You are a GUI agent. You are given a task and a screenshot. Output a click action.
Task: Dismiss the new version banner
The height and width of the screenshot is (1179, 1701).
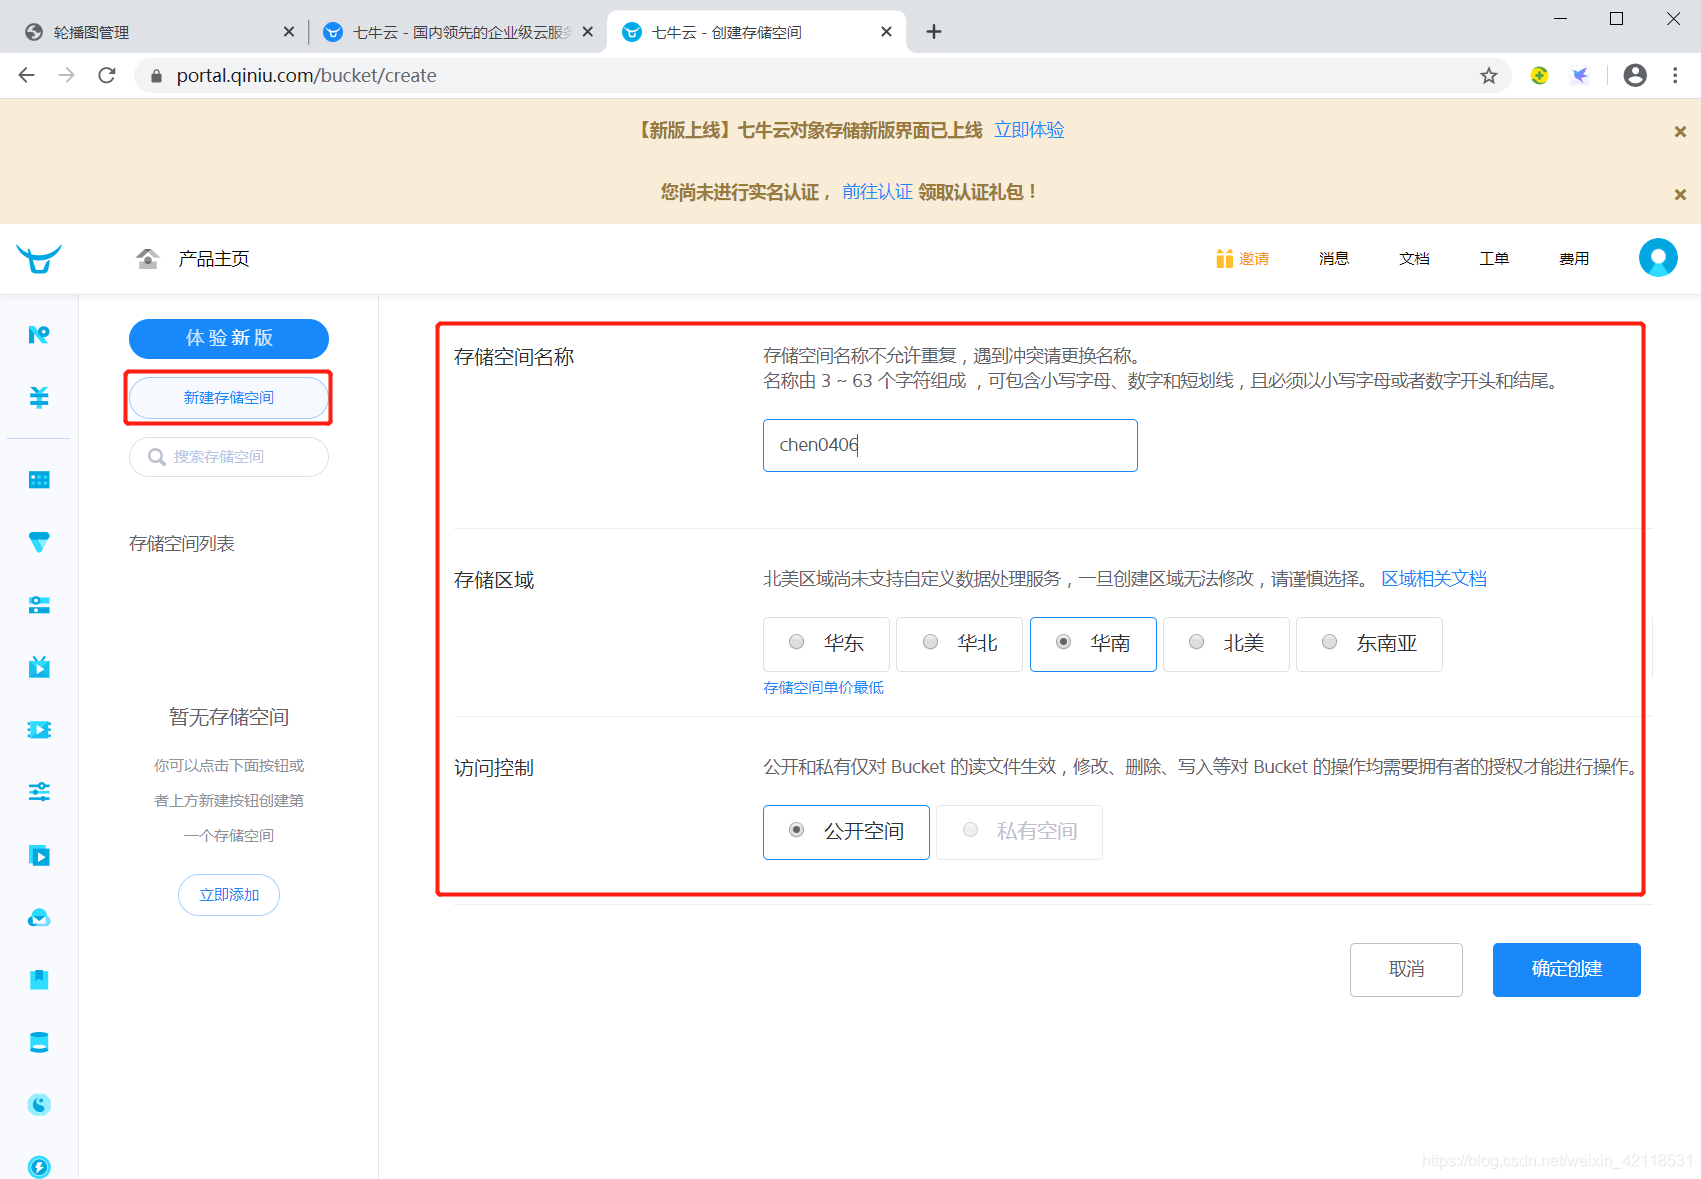click(1680, 132)
